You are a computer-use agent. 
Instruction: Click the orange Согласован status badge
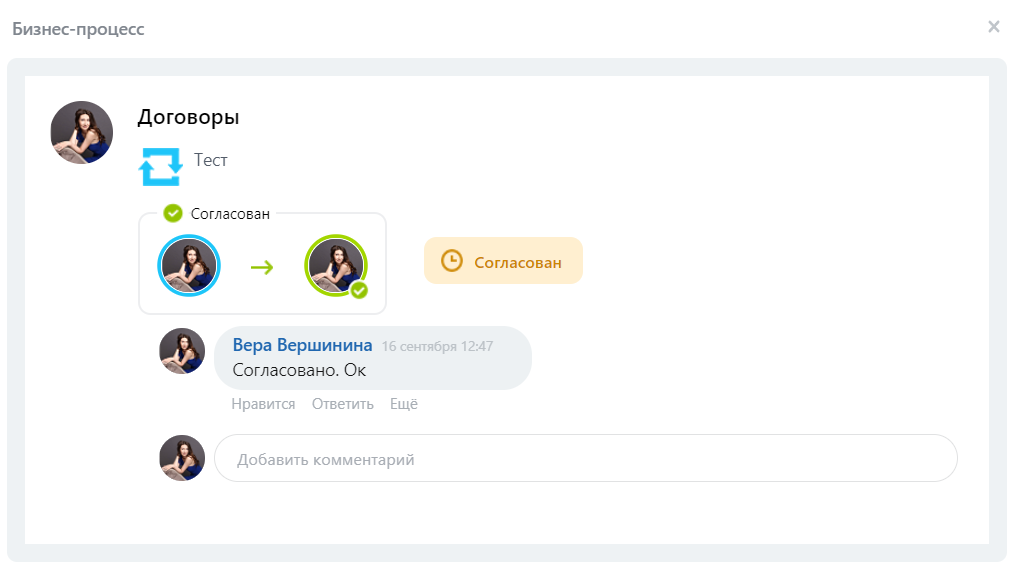(x=503, y=261)
